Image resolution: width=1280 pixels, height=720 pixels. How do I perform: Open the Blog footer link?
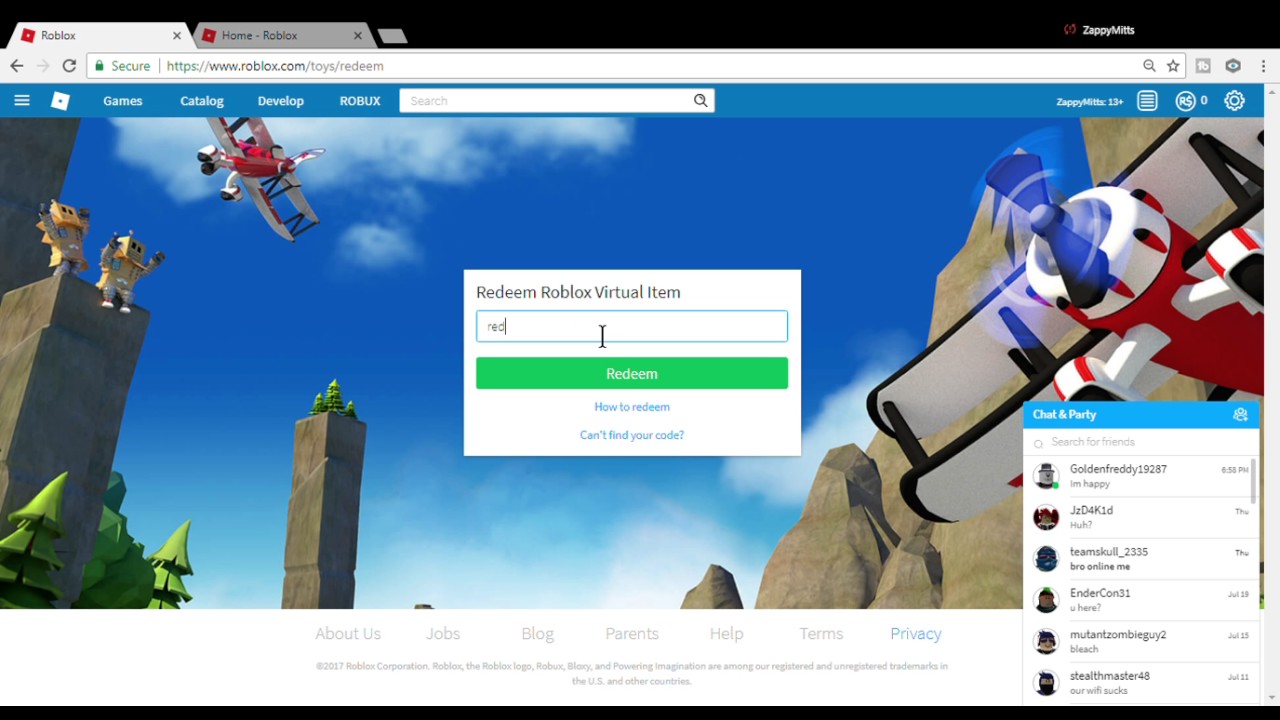[537, 633]
